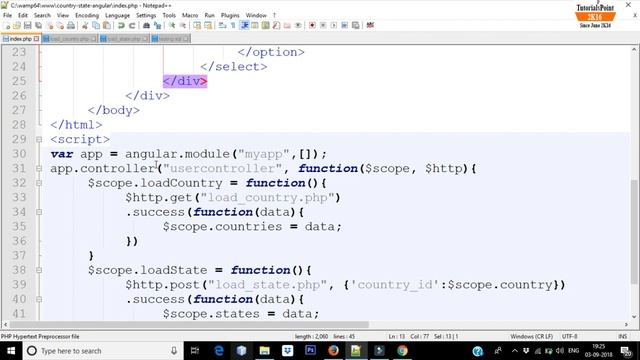The width and height of the screenshot is (640, 360).
Task: Save the current file with the Save icon
Action: [x=27, y=25]
